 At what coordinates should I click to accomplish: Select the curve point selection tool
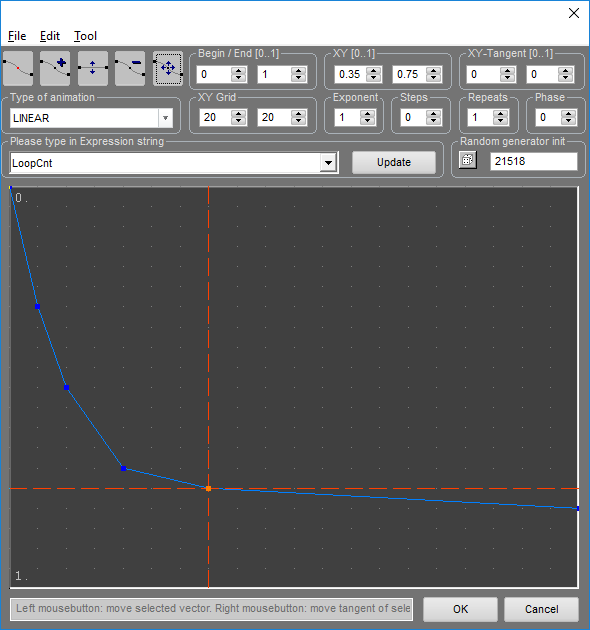(x=18, y=69)
